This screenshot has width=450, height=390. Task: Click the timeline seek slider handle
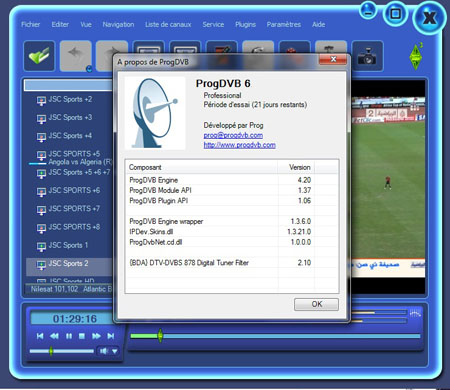160,336
